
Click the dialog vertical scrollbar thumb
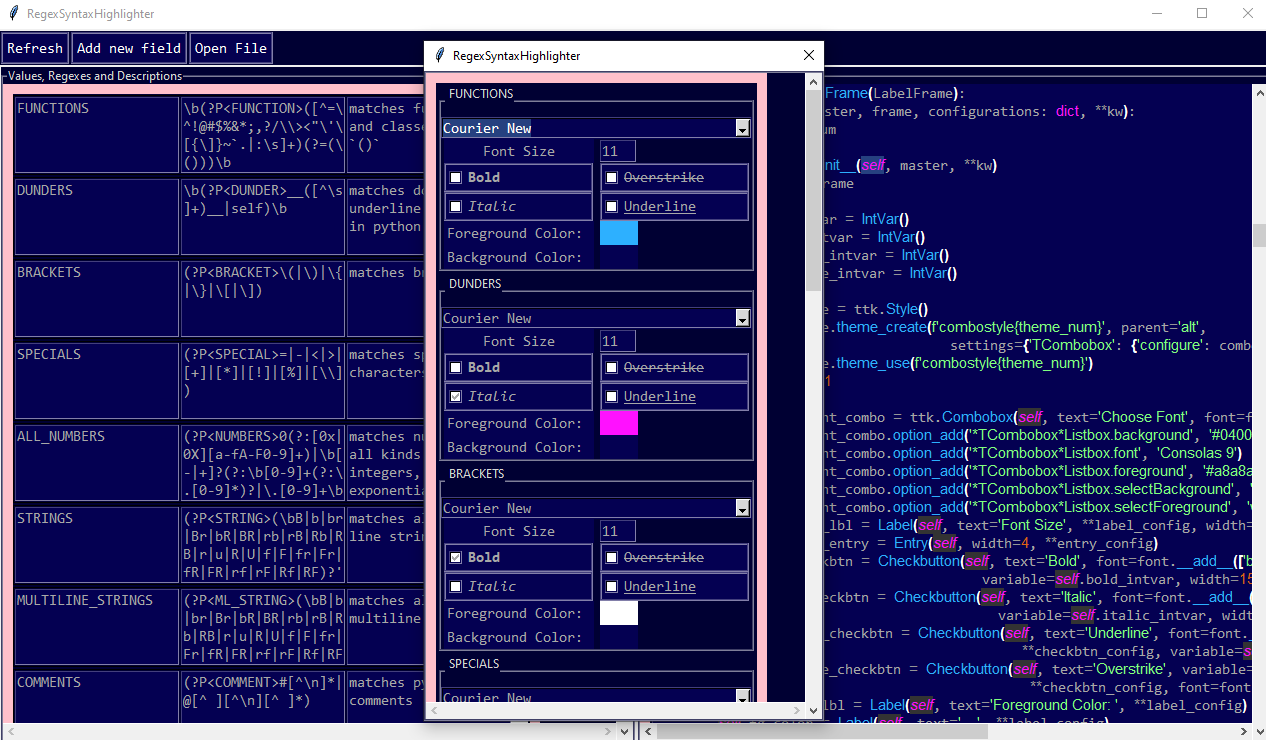(815, 190)
